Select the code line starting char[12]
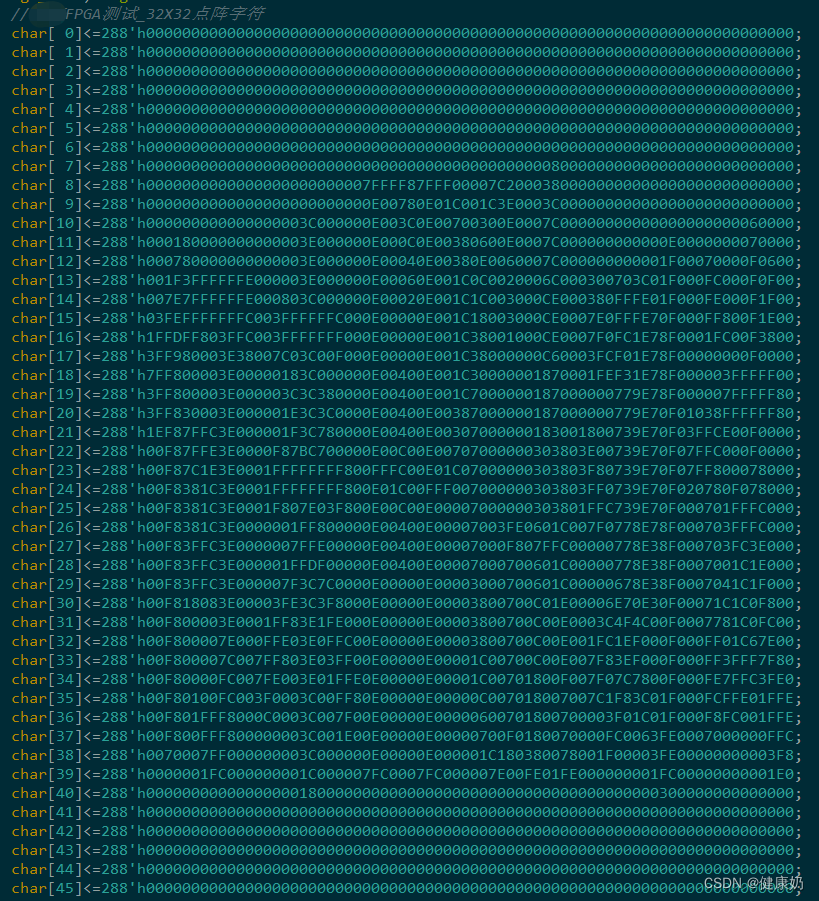The height and width of the screenshot is (901, 819). [406, 261]
